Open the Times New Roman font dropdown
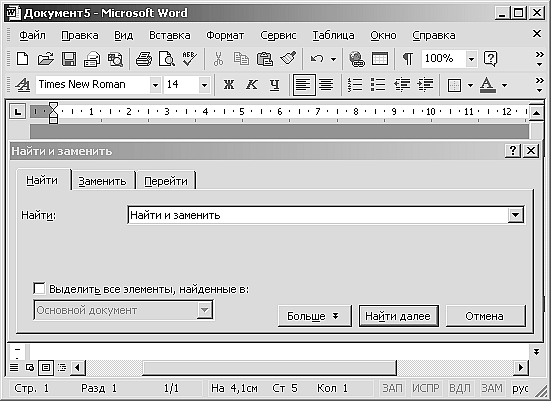This screenshot has height=401, width=551. (155, 85)
